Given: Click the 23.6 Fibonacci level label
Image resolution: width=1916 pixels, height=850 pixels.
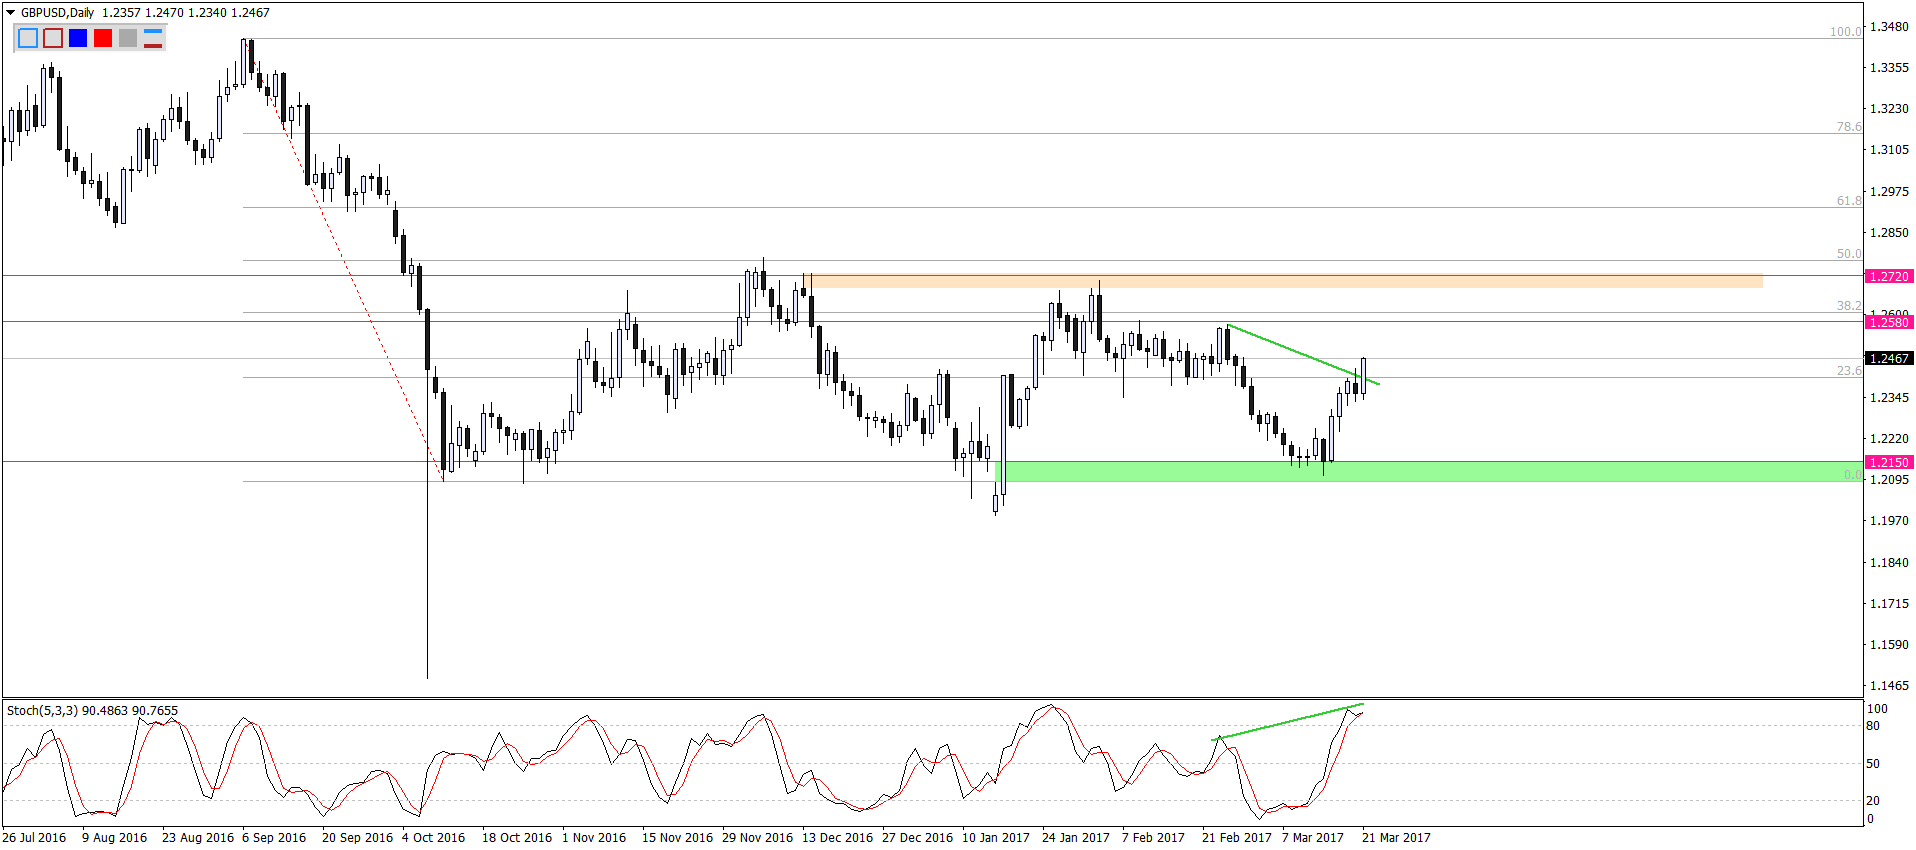Looking at the screenshot, I should (x=1849, y=371).
